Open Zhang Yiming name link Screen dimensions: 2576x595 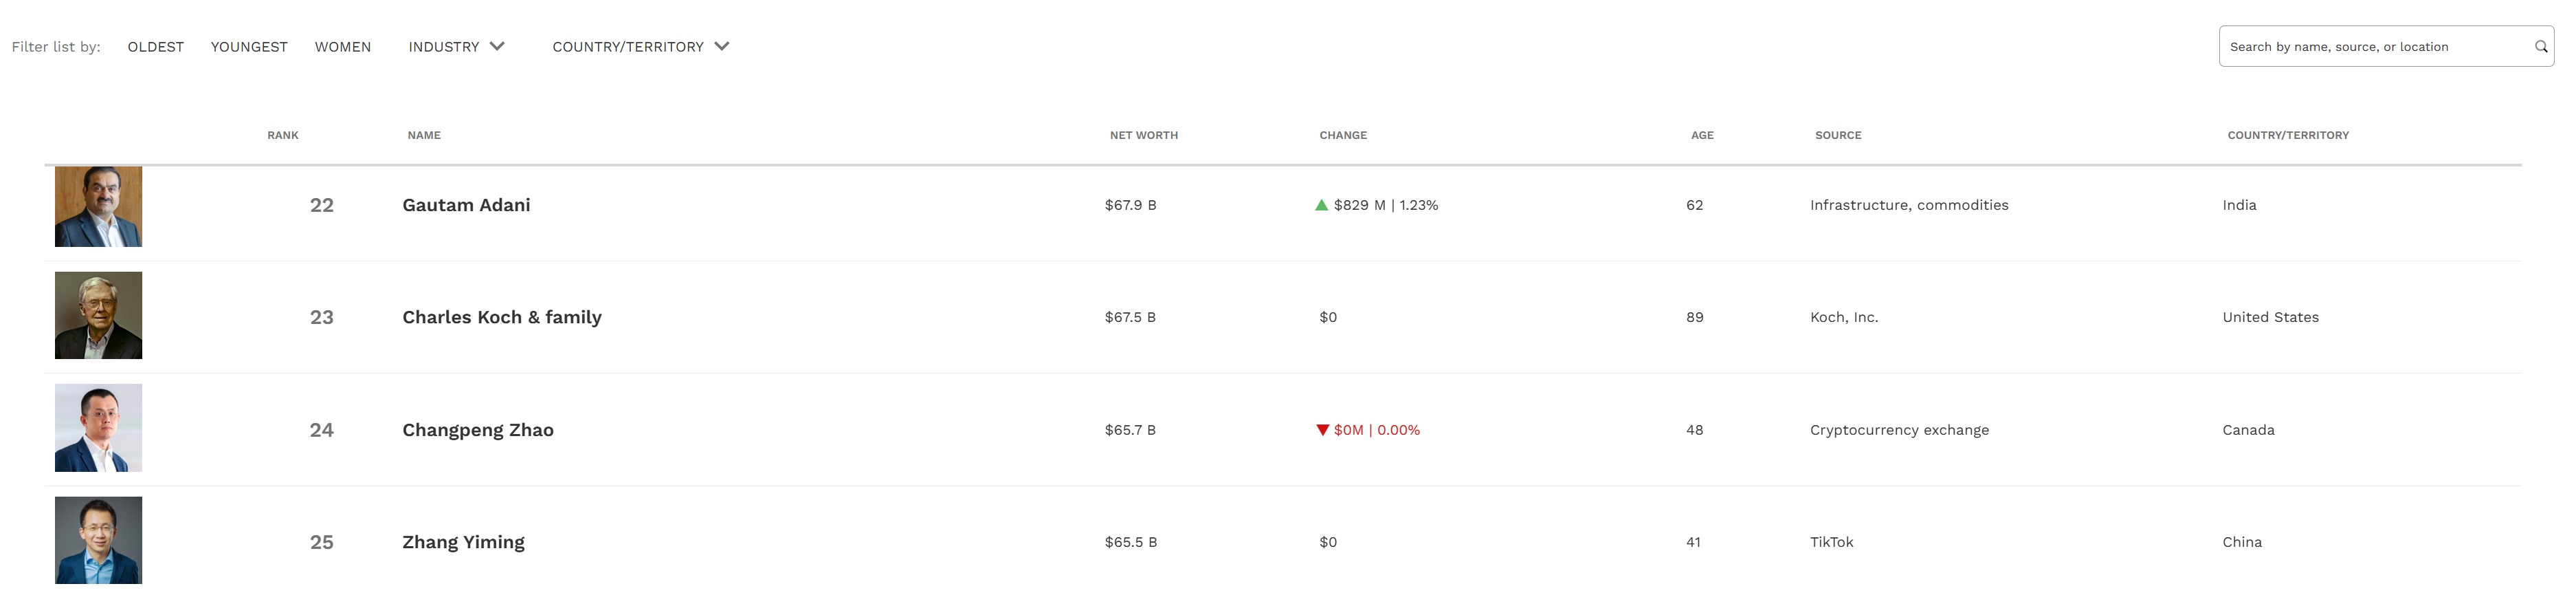(x=463, y=542)
